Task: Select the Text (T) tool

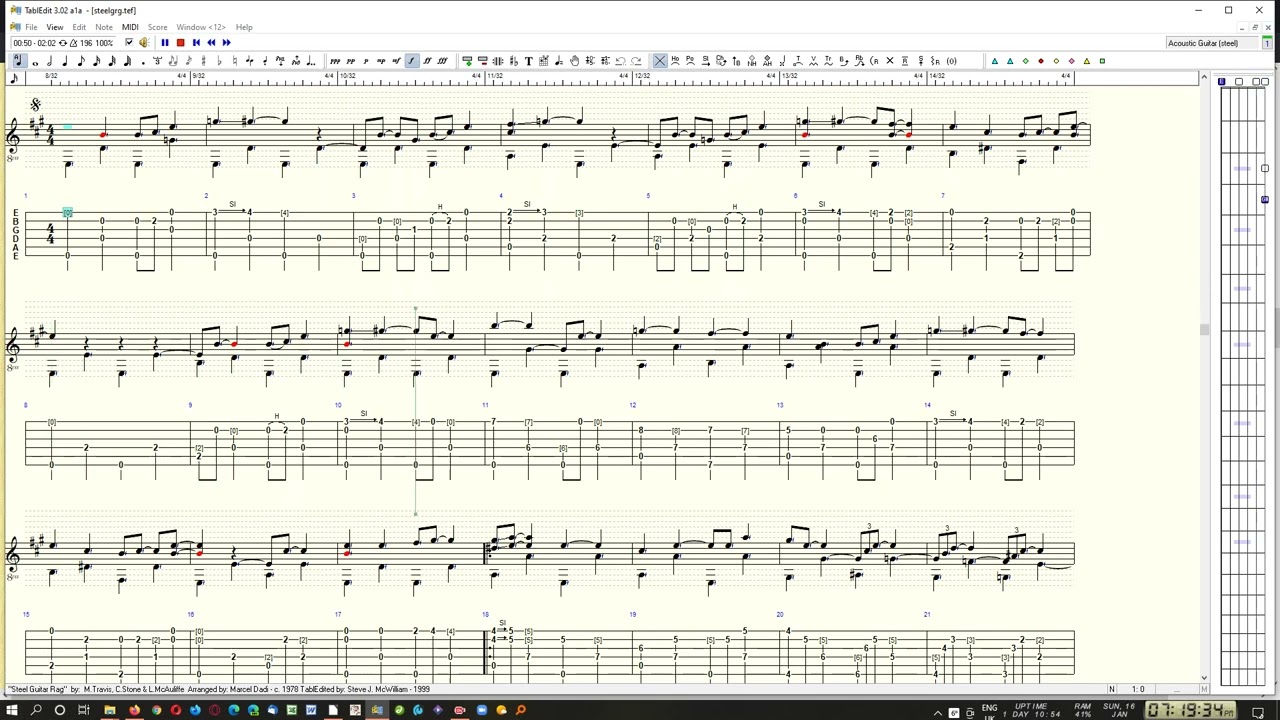Action: [x=528, y=61]
